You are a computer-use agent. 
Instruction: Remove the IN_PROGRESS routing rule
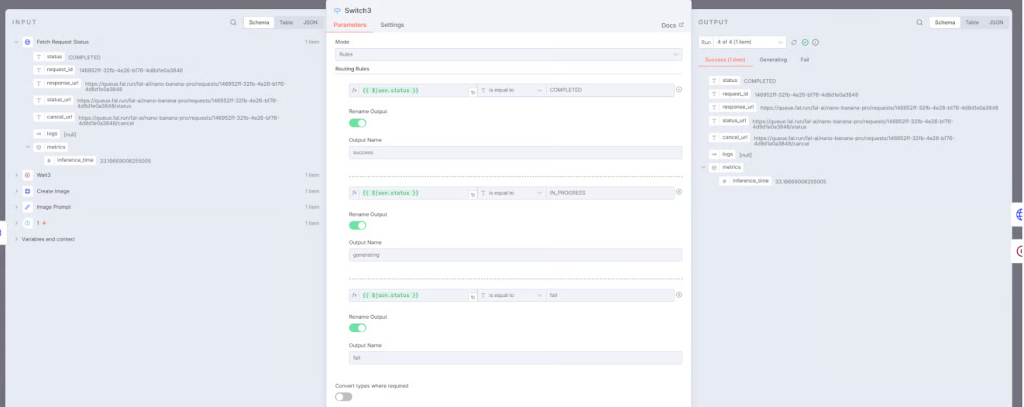(679, 192)
